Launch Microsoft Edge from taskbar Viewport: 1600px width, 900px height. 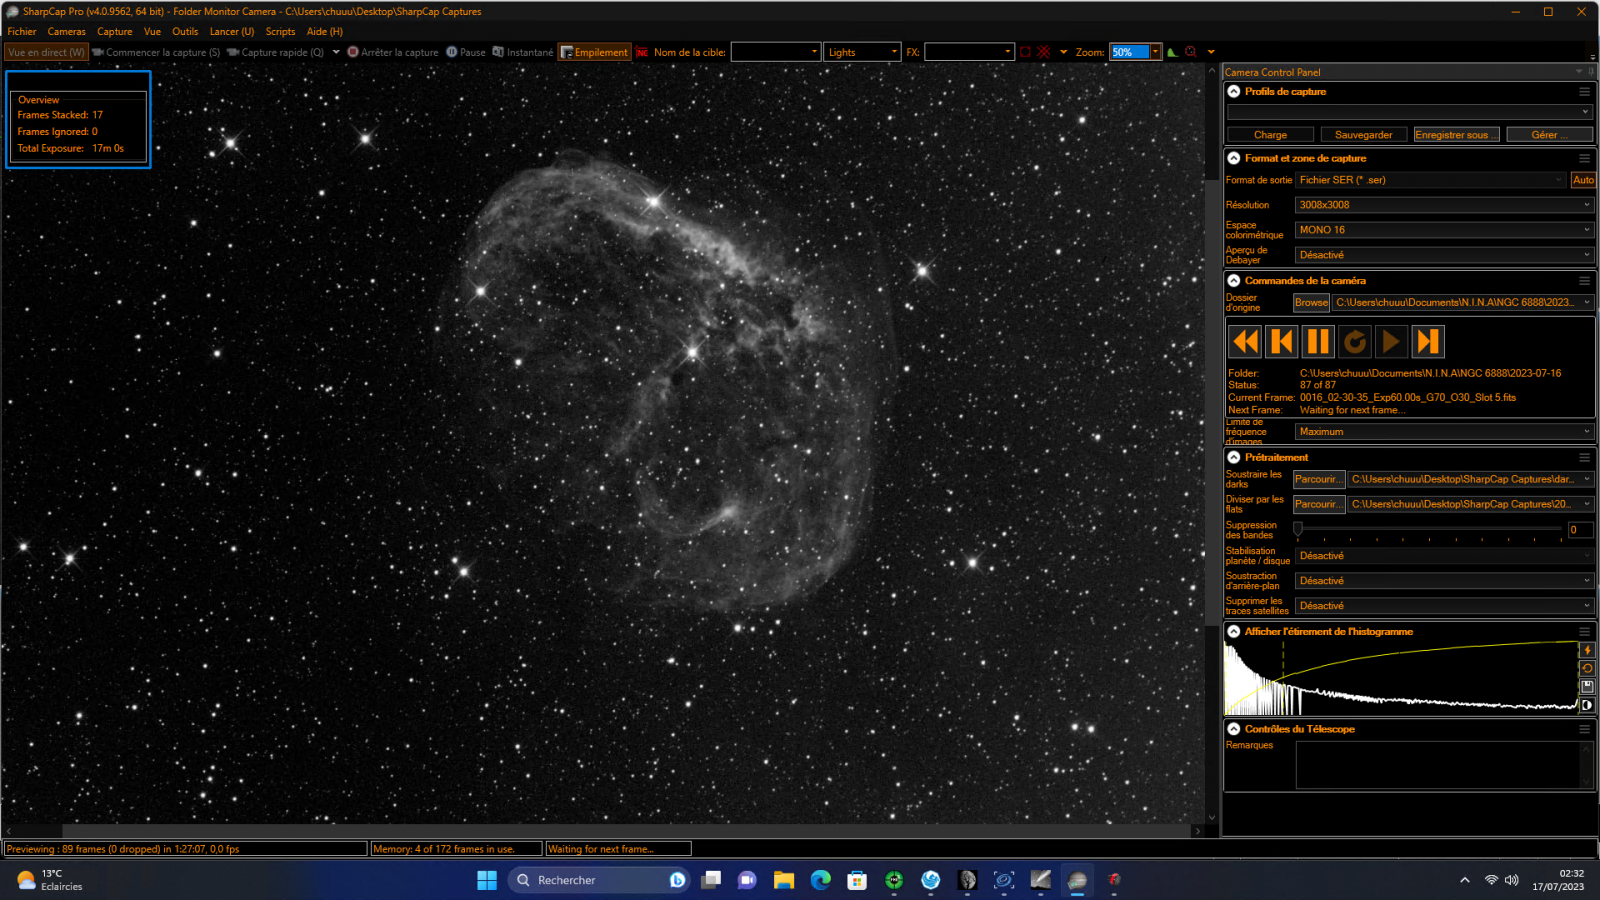point(821,880)
